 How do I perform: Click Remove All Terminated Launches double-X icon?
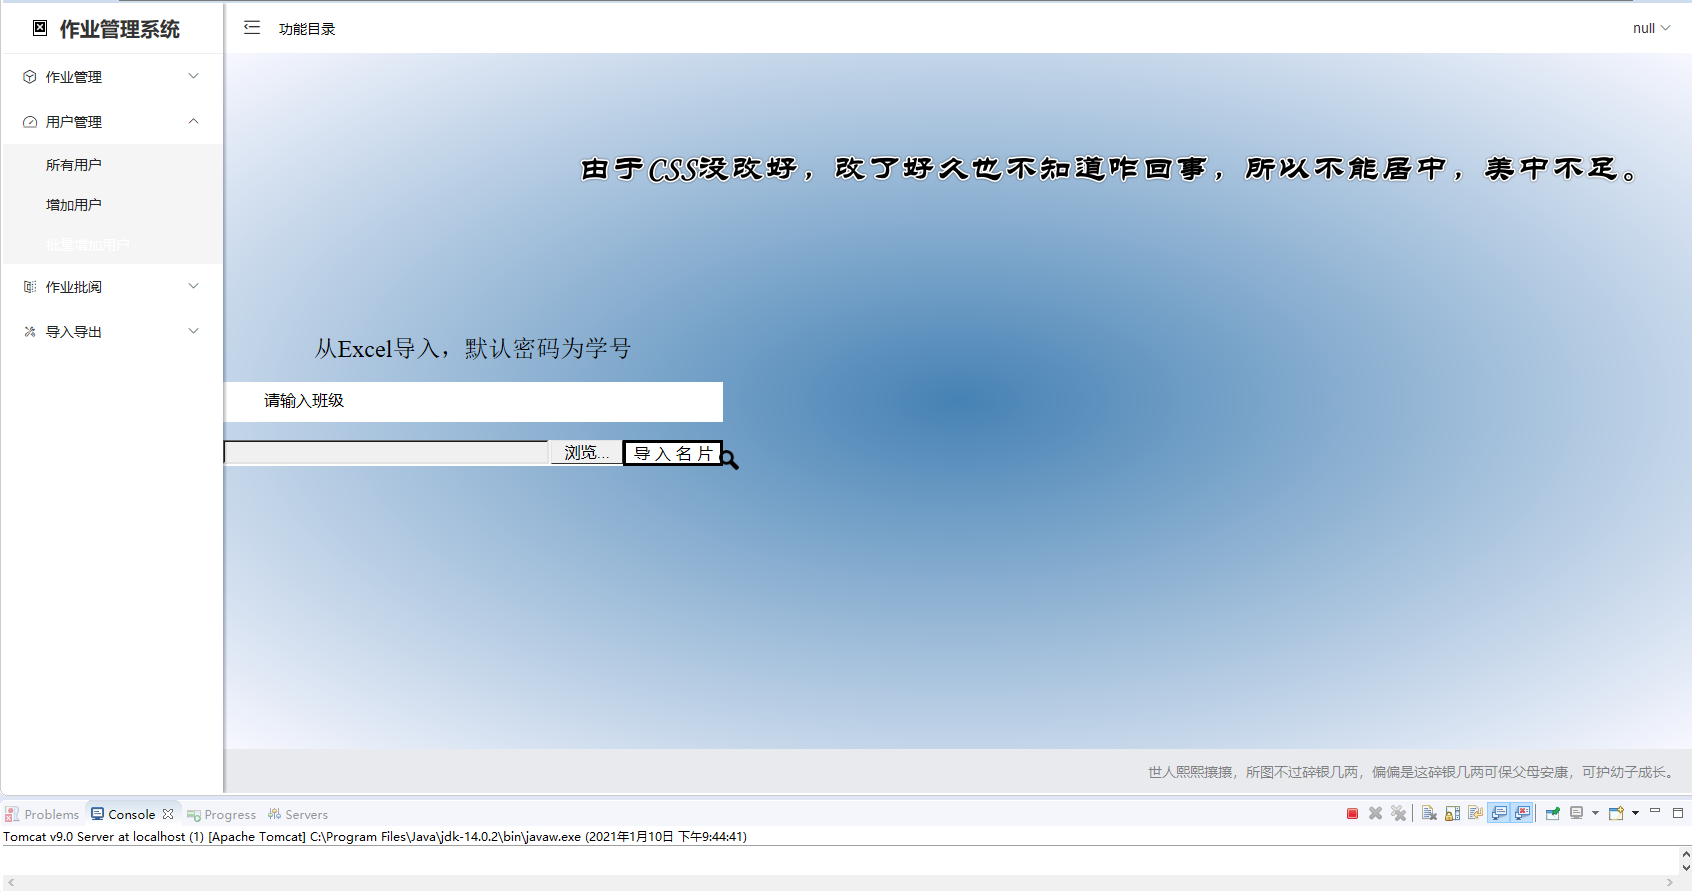click(1398, 813)
